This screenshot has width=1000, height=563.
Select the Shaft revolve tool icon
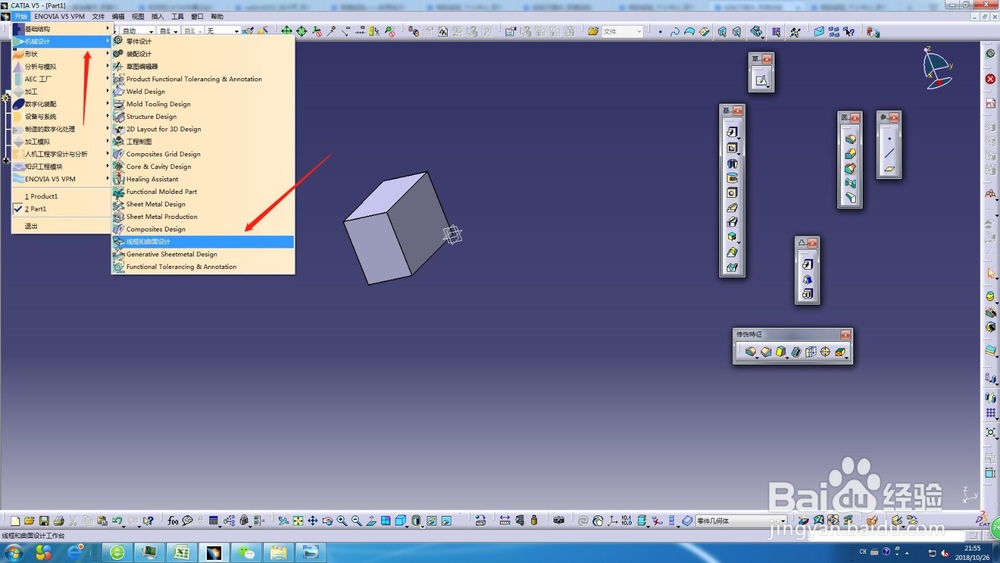tap(732, 163)
